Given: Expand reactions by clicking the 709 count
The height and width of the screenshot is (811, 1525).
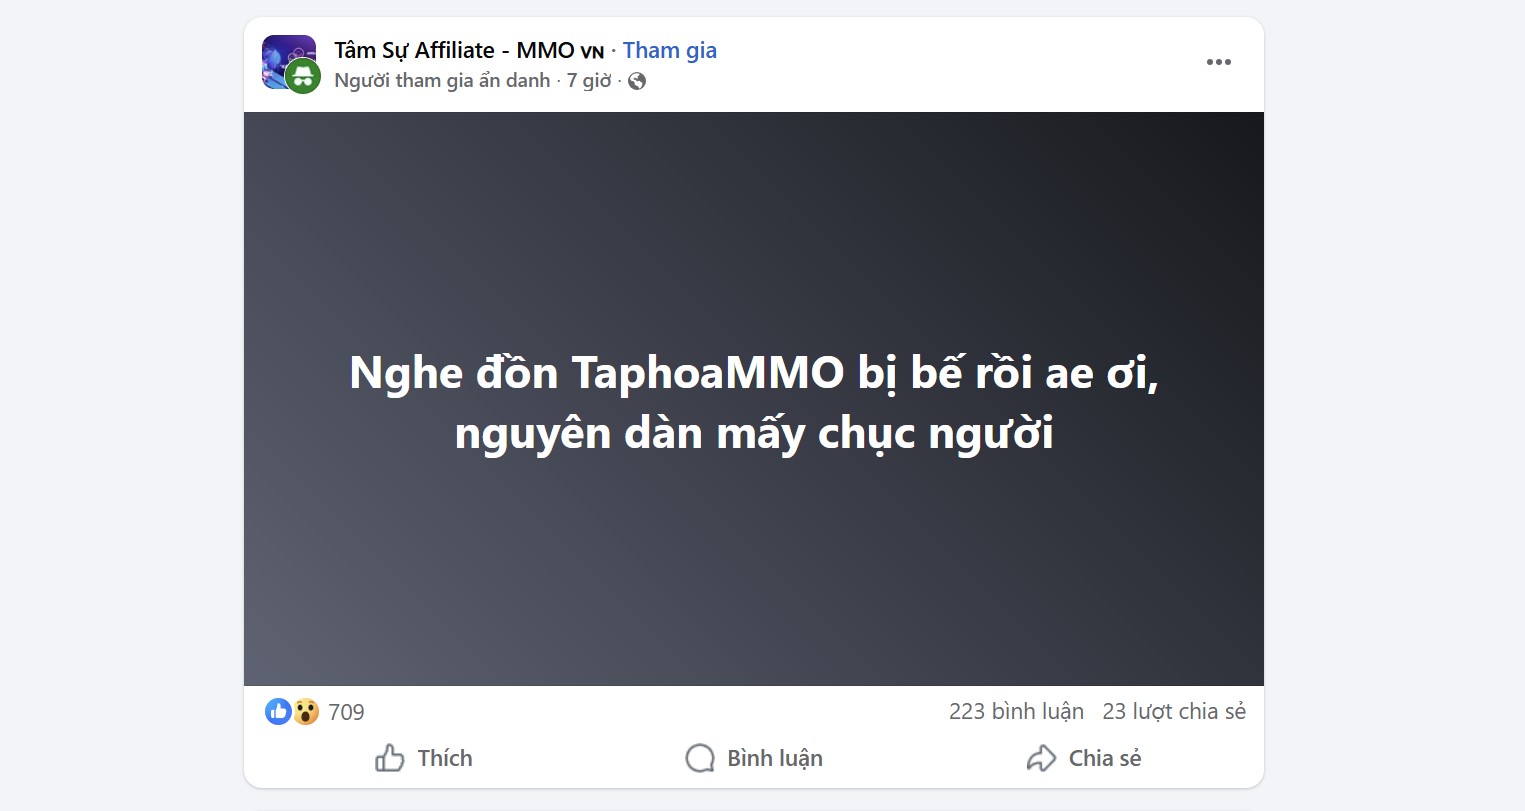Looking at the screenshot, I should click(x=345, y=711).
